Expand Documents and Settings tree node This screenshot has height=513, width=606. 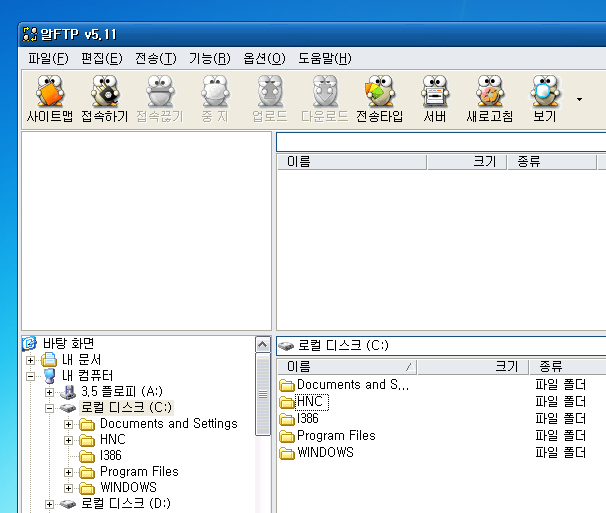(68, 424)
